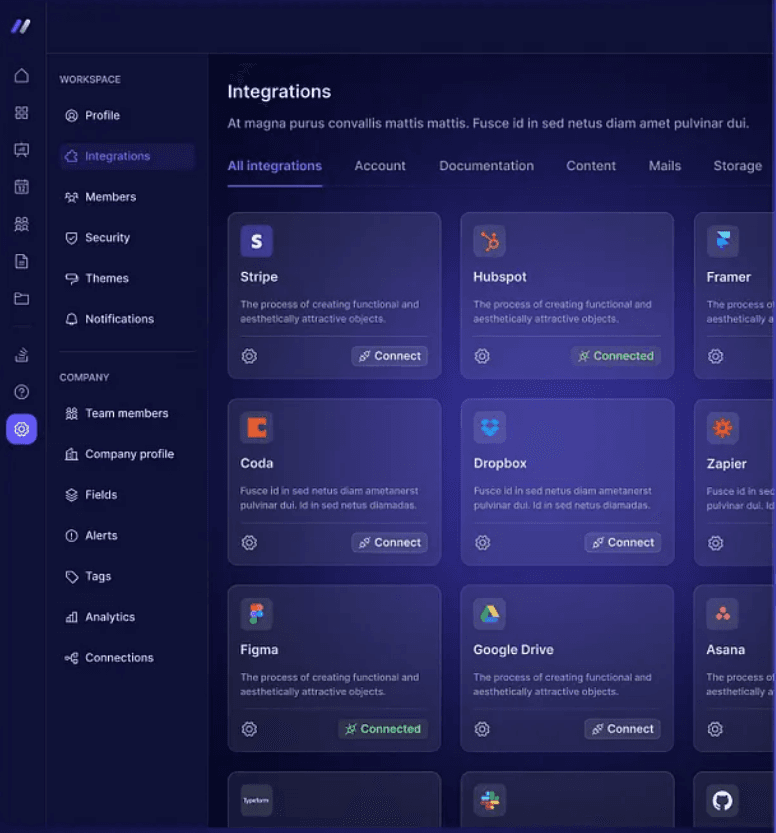Connect the Coda integration
Viewport: 776px width, 833px height.
pos(389,542)
